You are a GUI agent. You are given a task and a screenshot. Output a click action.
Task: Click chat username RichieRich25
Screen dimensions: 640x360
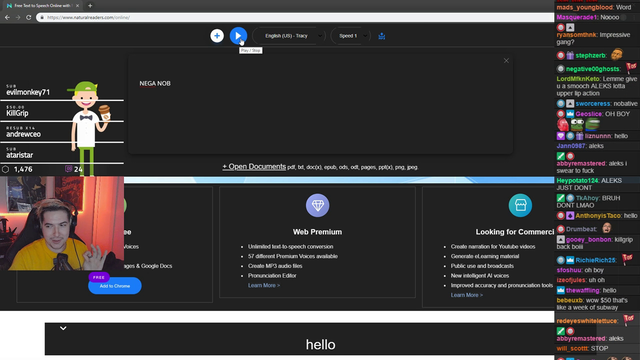coord(596,260)
